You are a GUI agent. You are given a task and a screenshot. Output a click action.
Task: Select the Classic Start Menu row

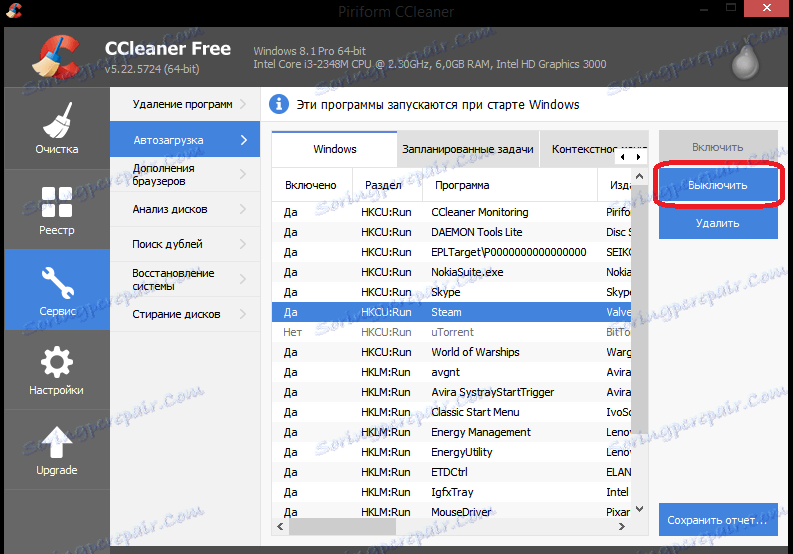tap(452, 412)
